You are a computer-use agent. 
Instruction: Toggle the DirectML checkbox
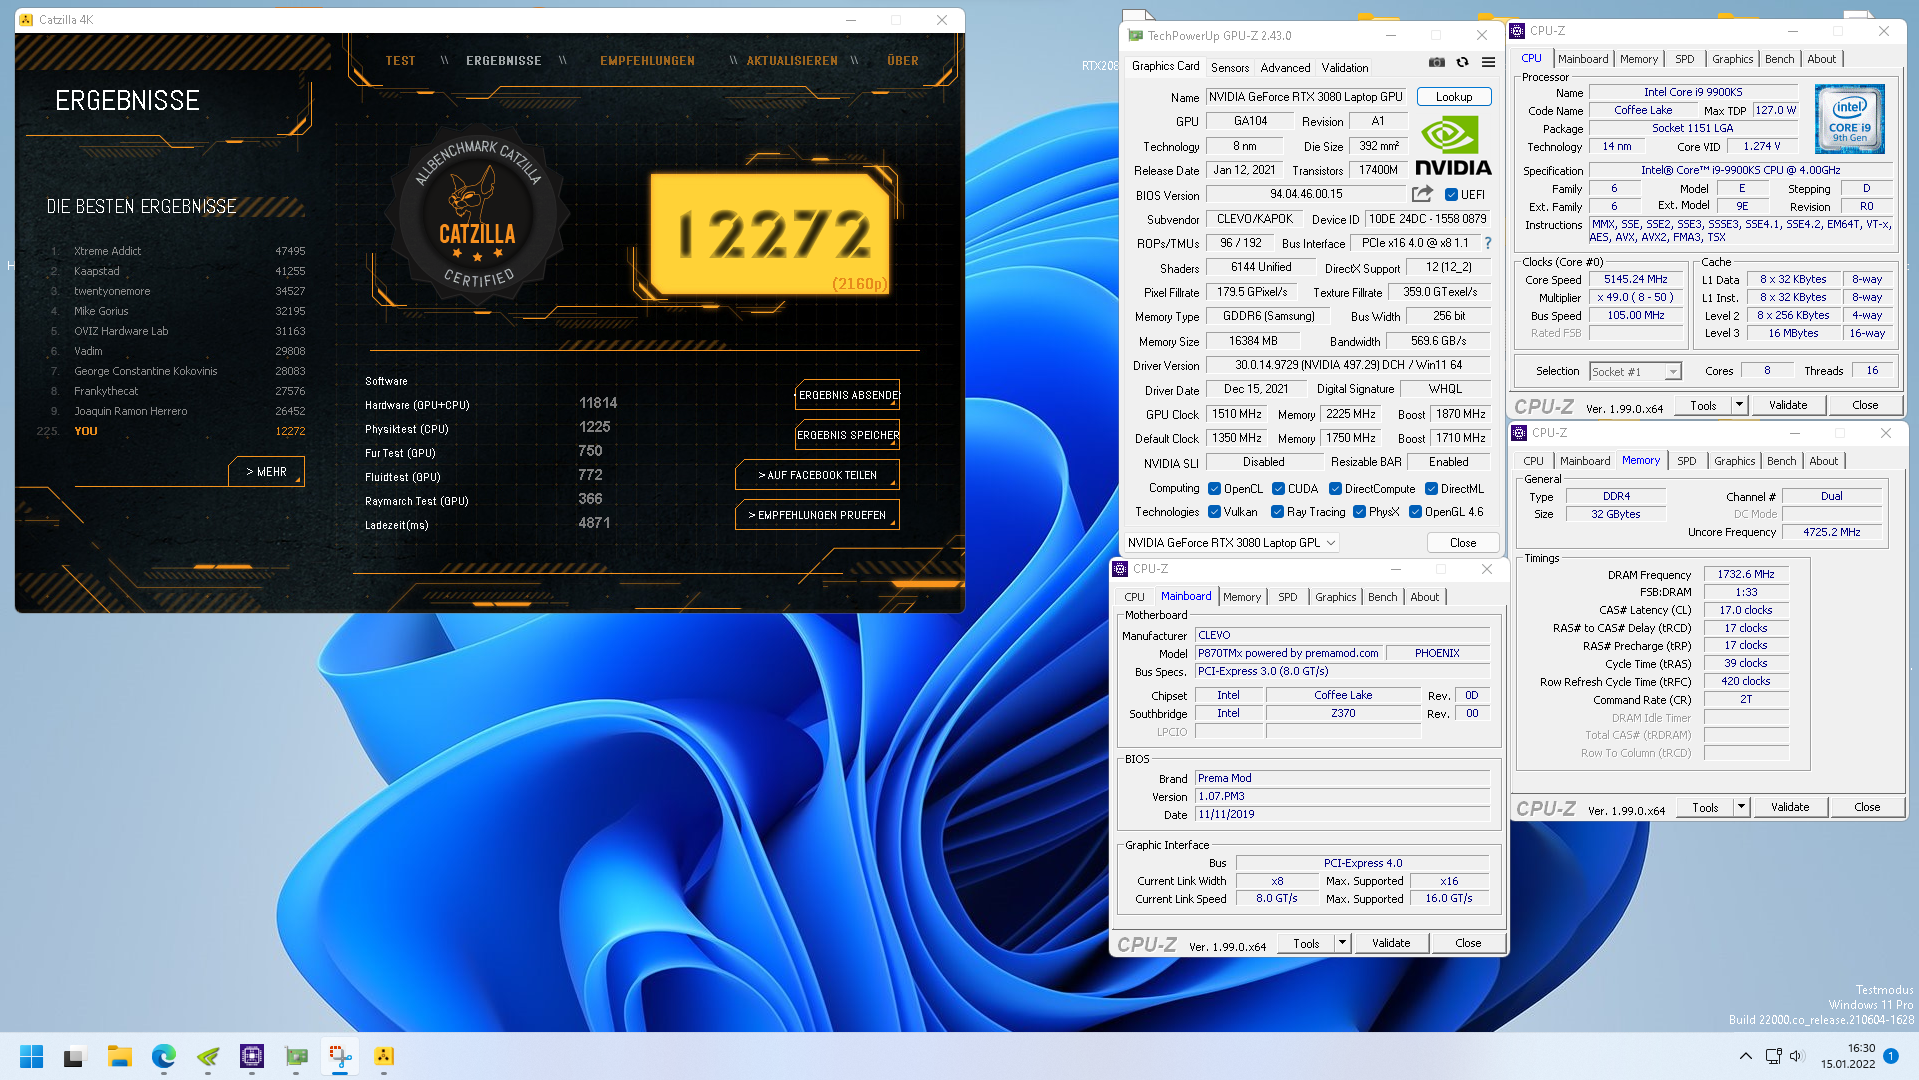[1431, 489]
